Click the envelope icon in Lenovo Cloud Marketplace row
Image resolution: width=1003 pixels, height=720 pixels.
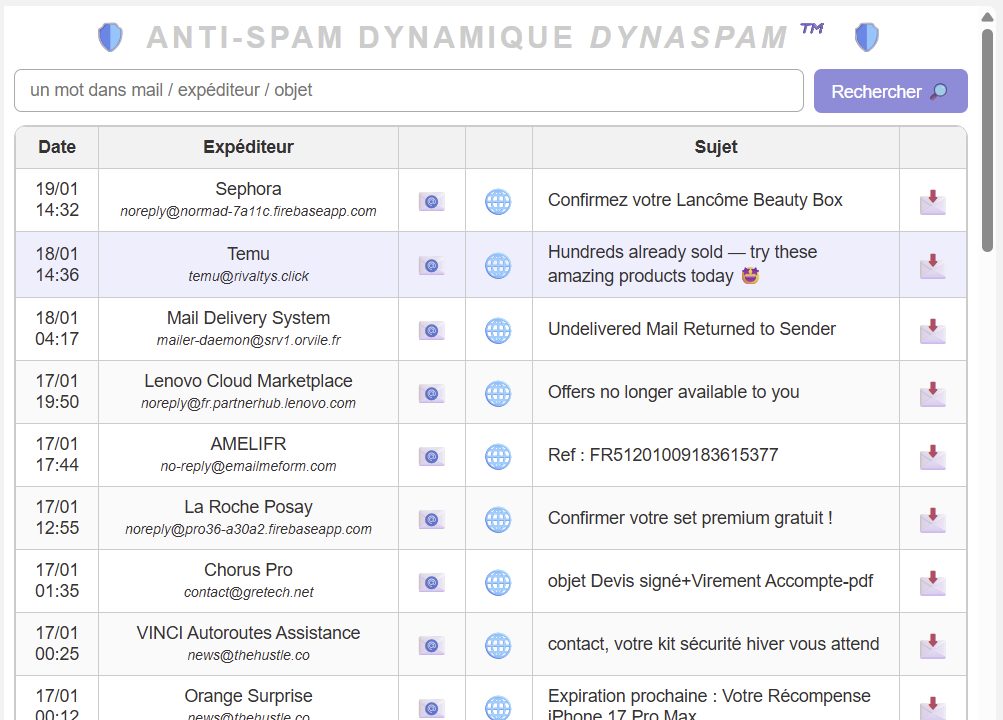click(x=431, y=393)
